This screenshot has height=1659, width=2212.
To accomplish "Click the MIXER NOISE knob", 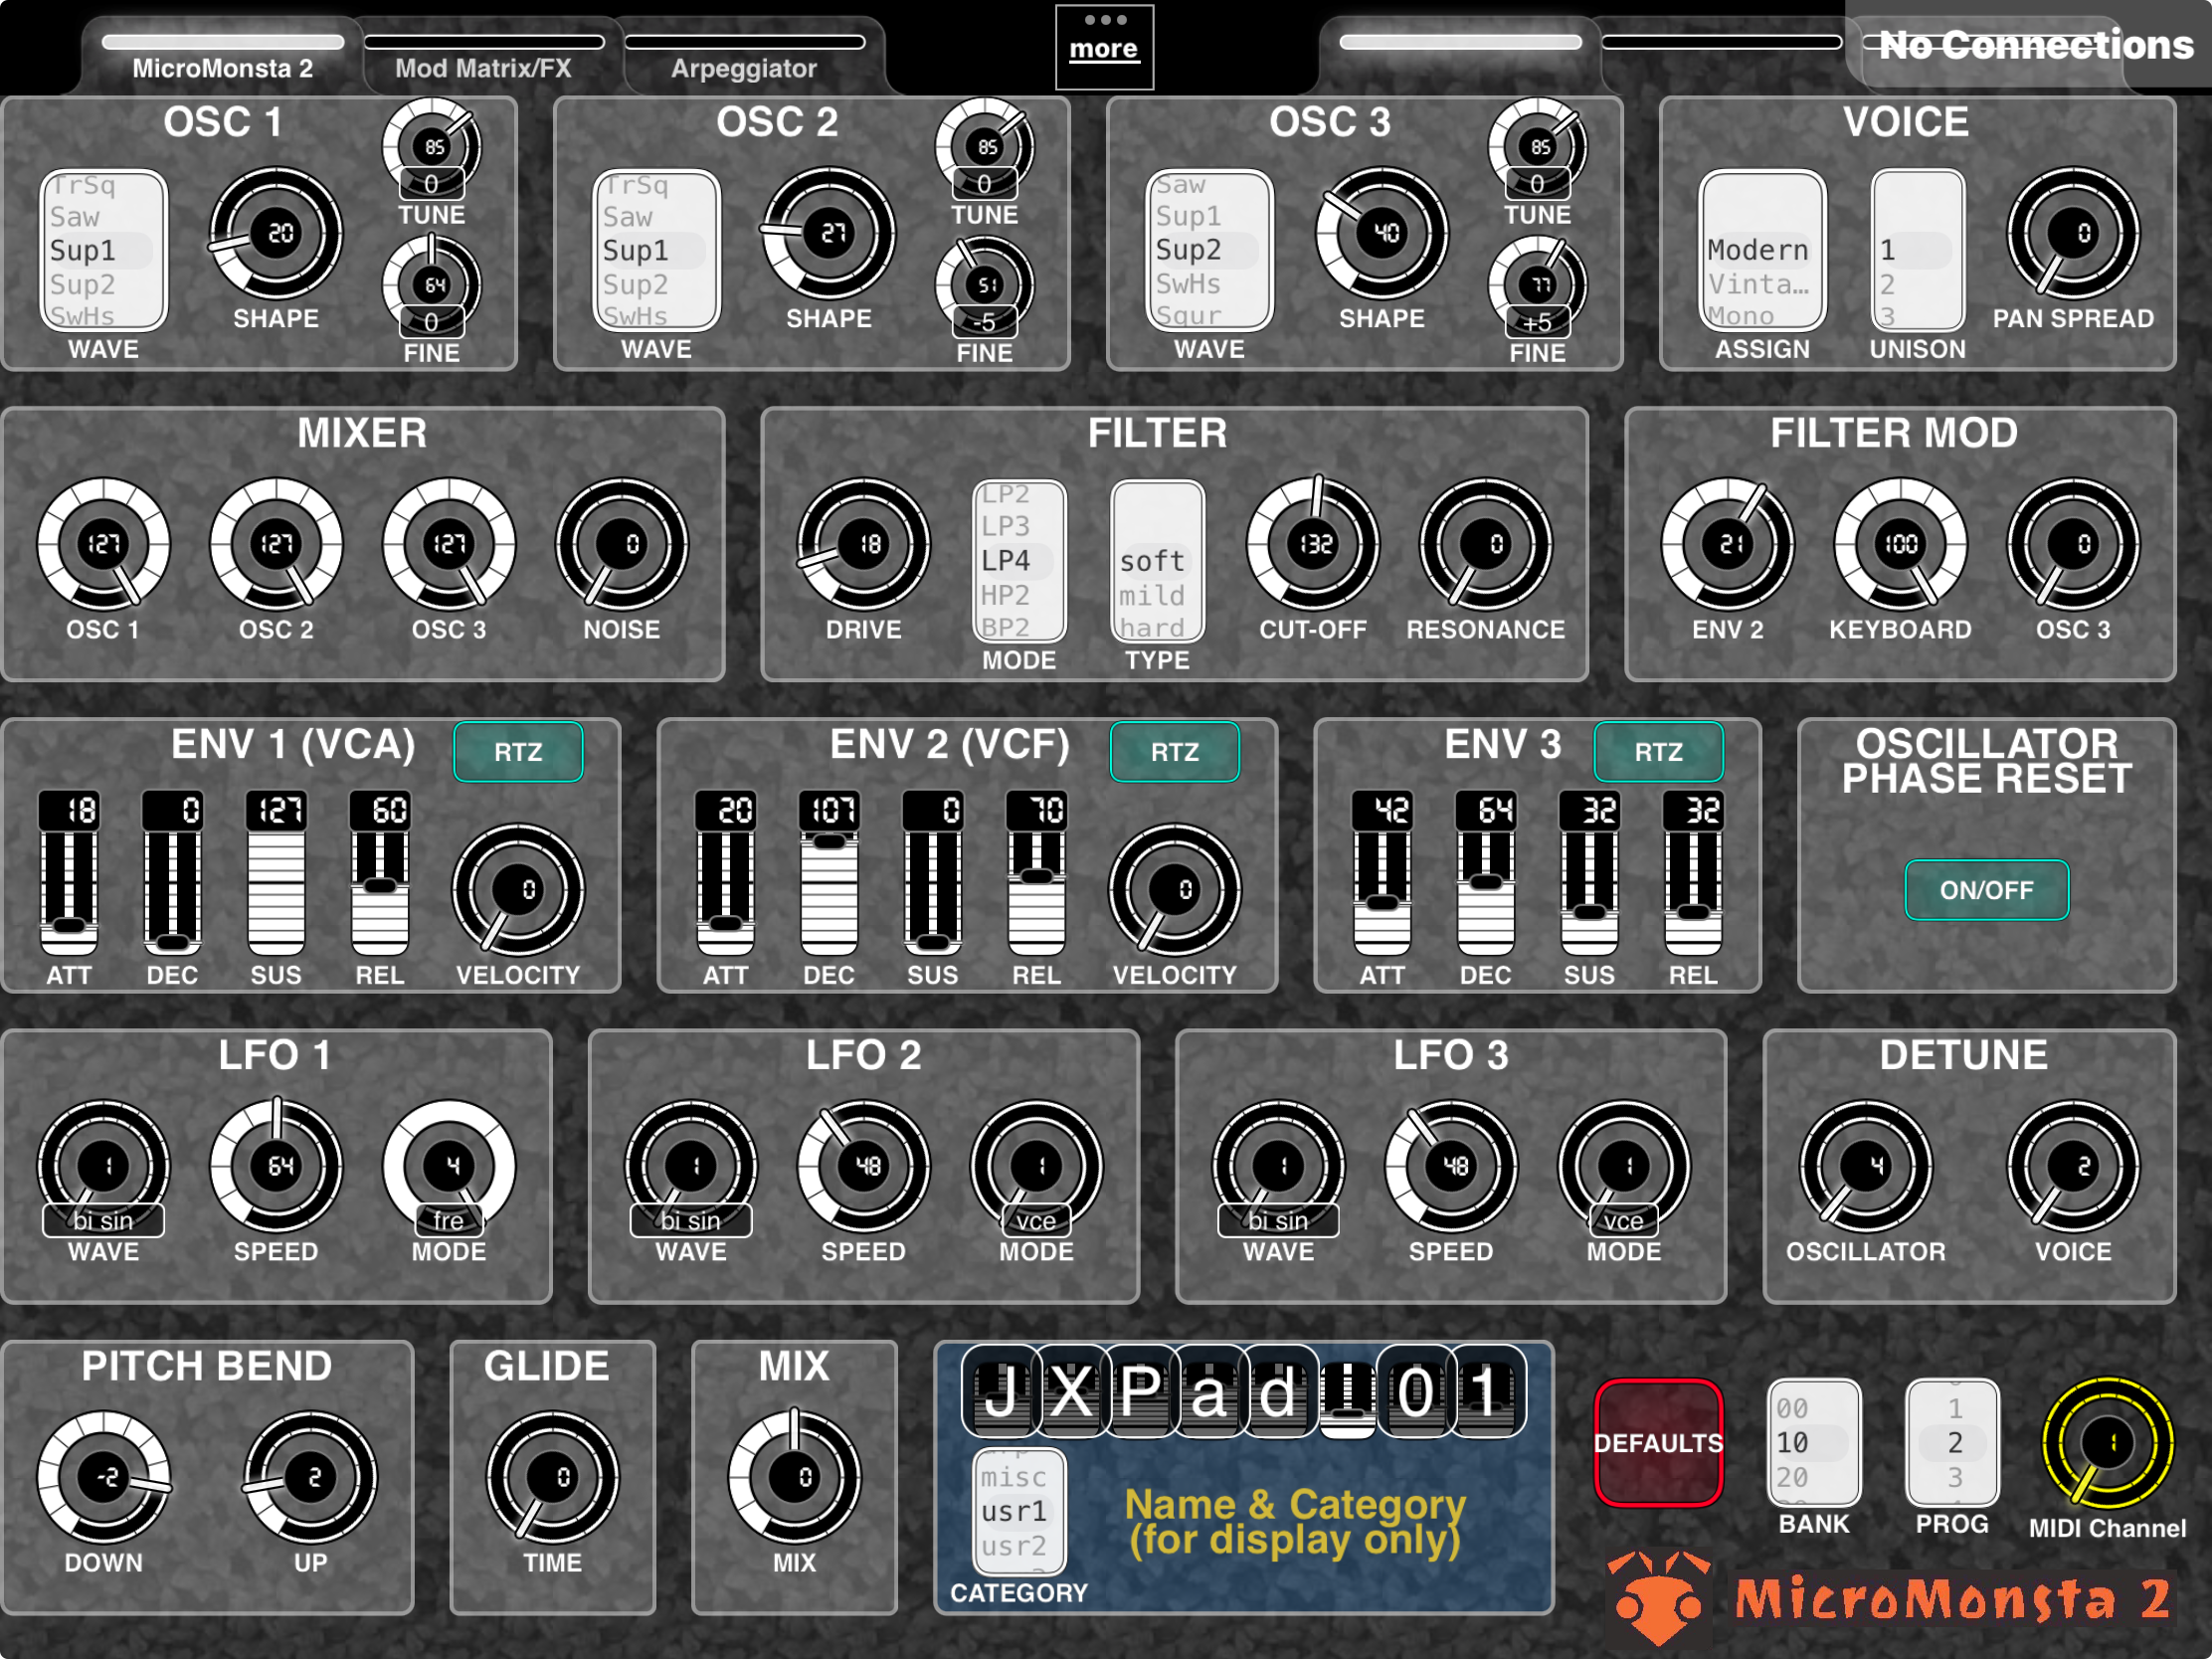I will [x=622, y=544].
